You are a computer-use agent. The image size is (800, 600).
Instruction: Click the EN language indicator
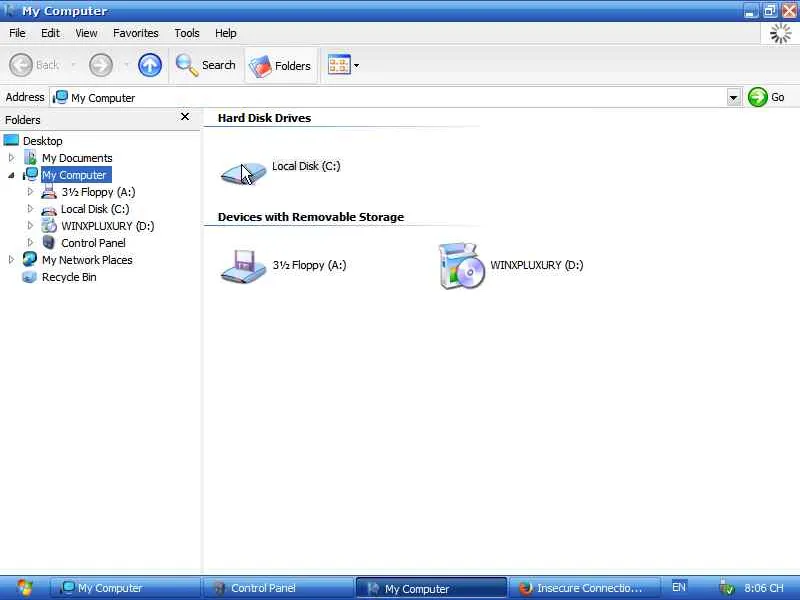(679, 587)
